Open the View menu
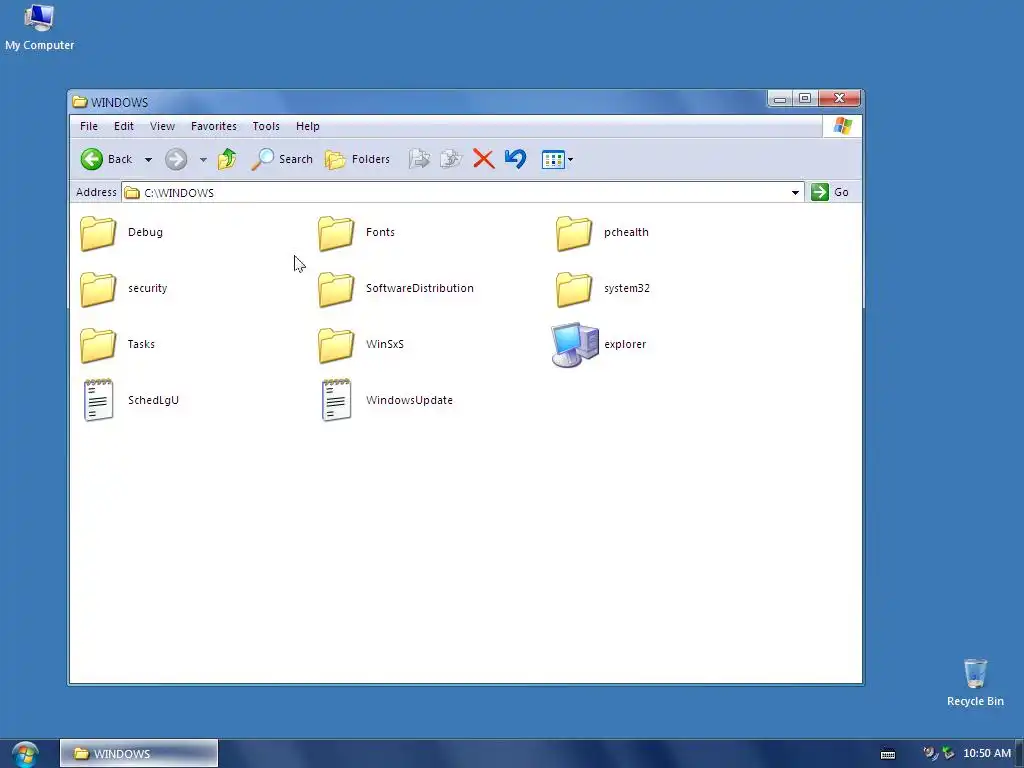Image resolution: width=1024 pixels, height=768 pixels. (162, 126)
